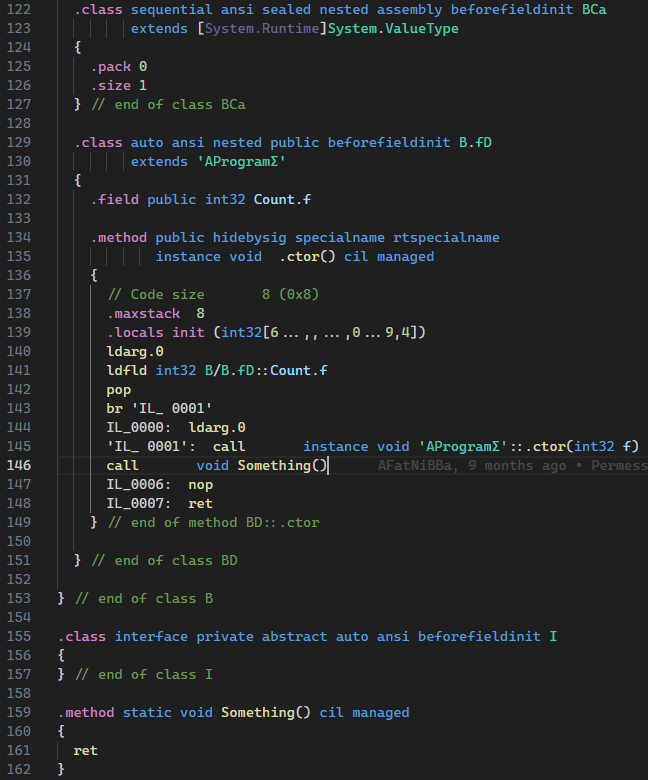Click the 'sequential' keyword on line 122
648x780 pixels.
pyautogui.click(x=172, y=9)
